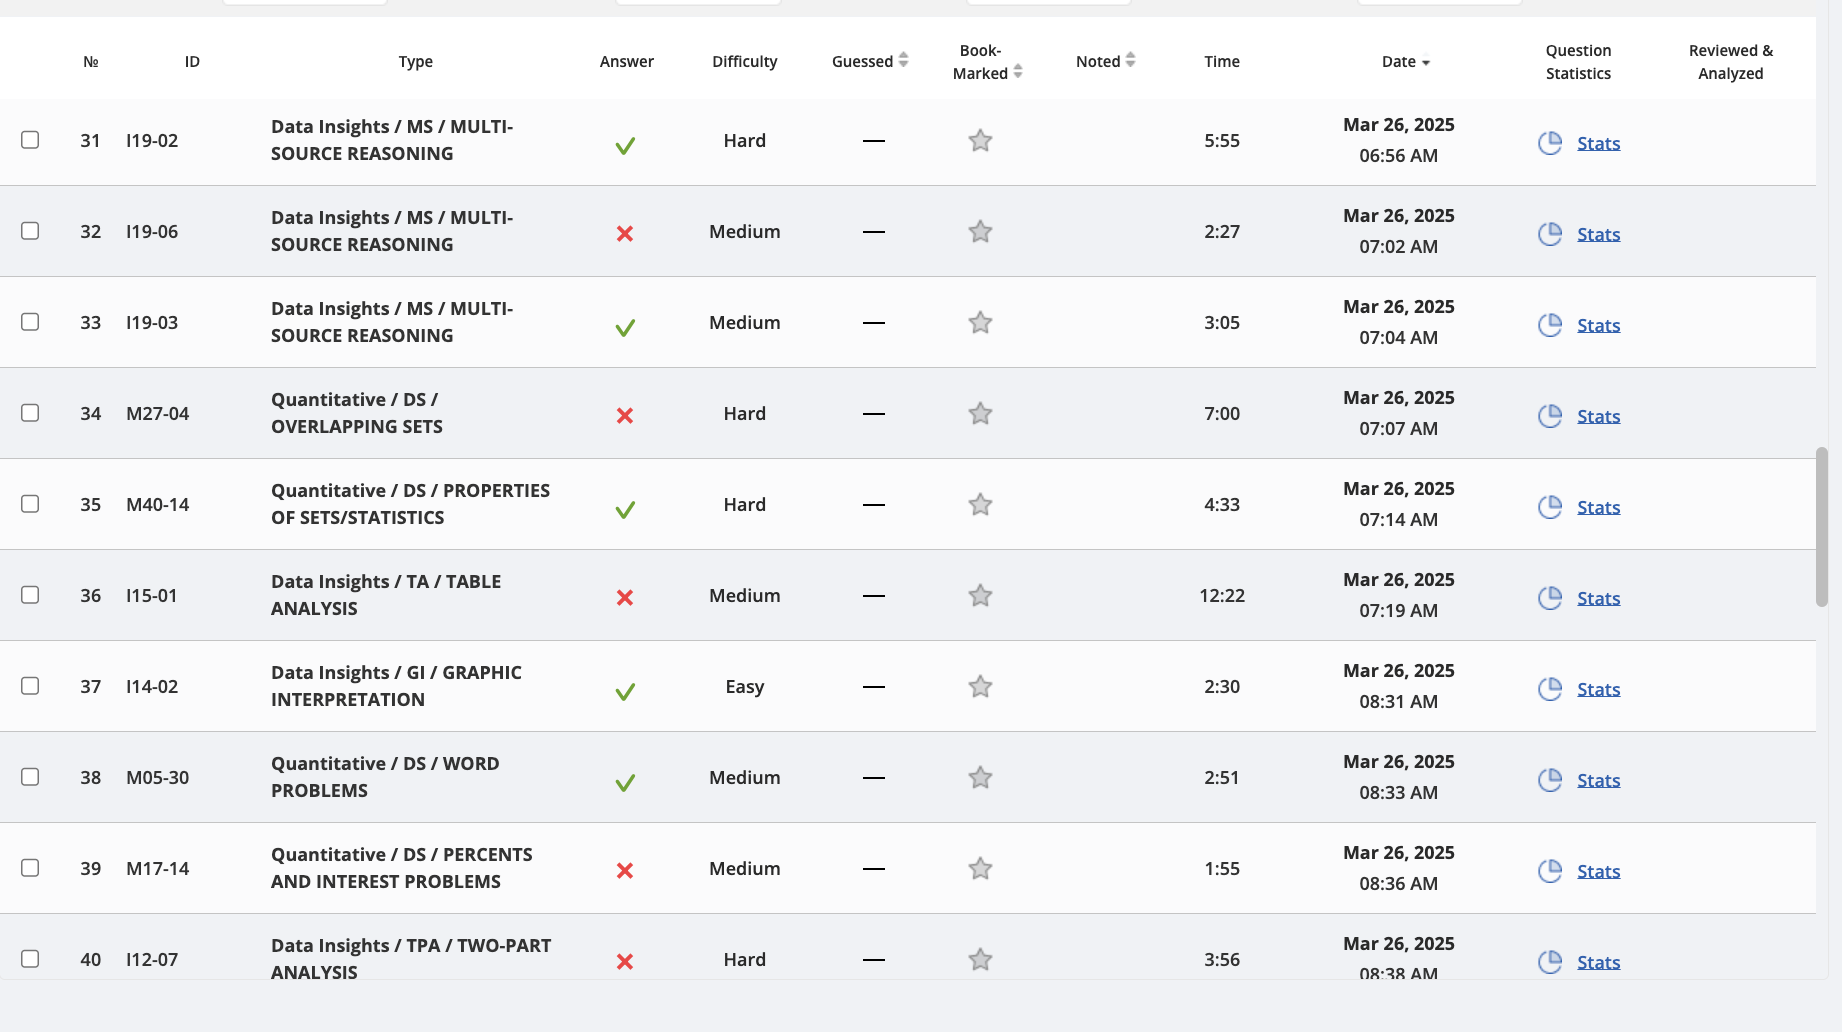Open the Stats link for question 33
This screenshot has height=1032, width=1842.
coord(1598,326)
